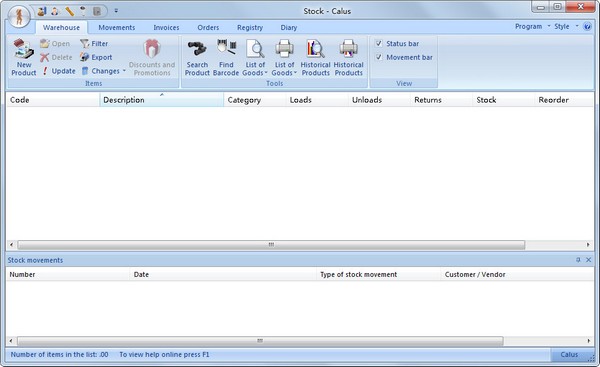600x367 pixels.
Task: Expand the magnifier List of Goods dropdown arrow
Action: 266,73
